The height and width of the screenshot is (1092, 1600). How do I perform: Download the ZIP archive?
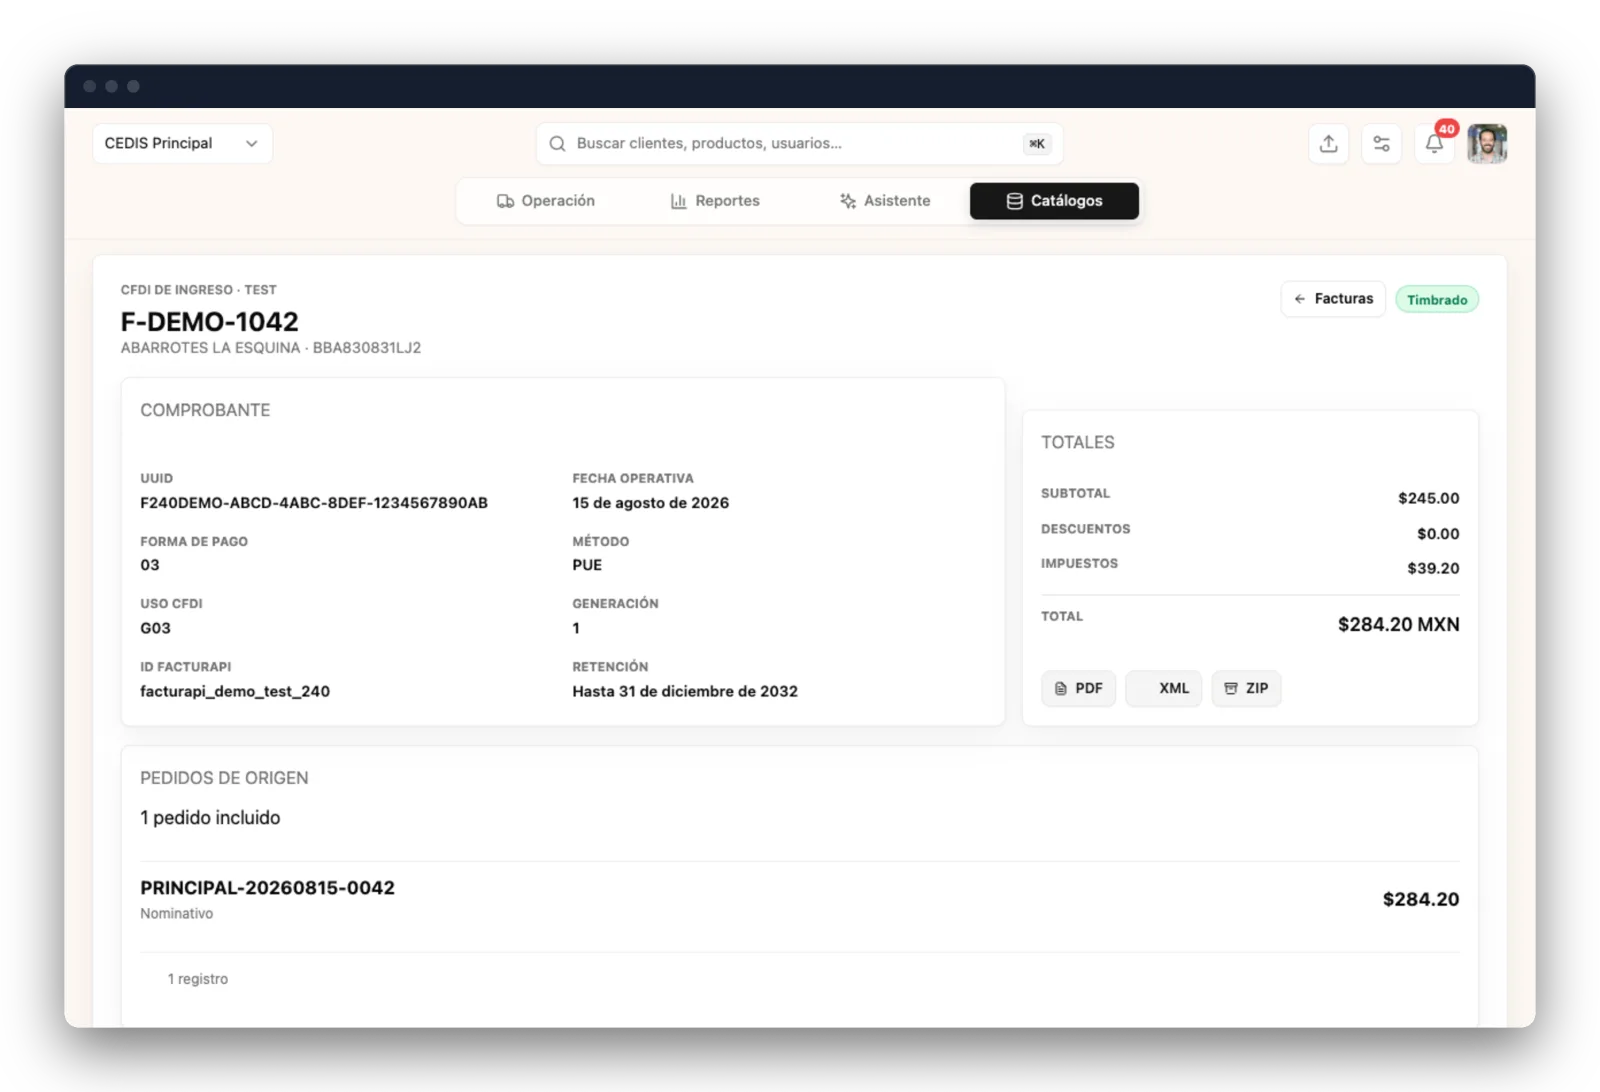[1246, 688]
